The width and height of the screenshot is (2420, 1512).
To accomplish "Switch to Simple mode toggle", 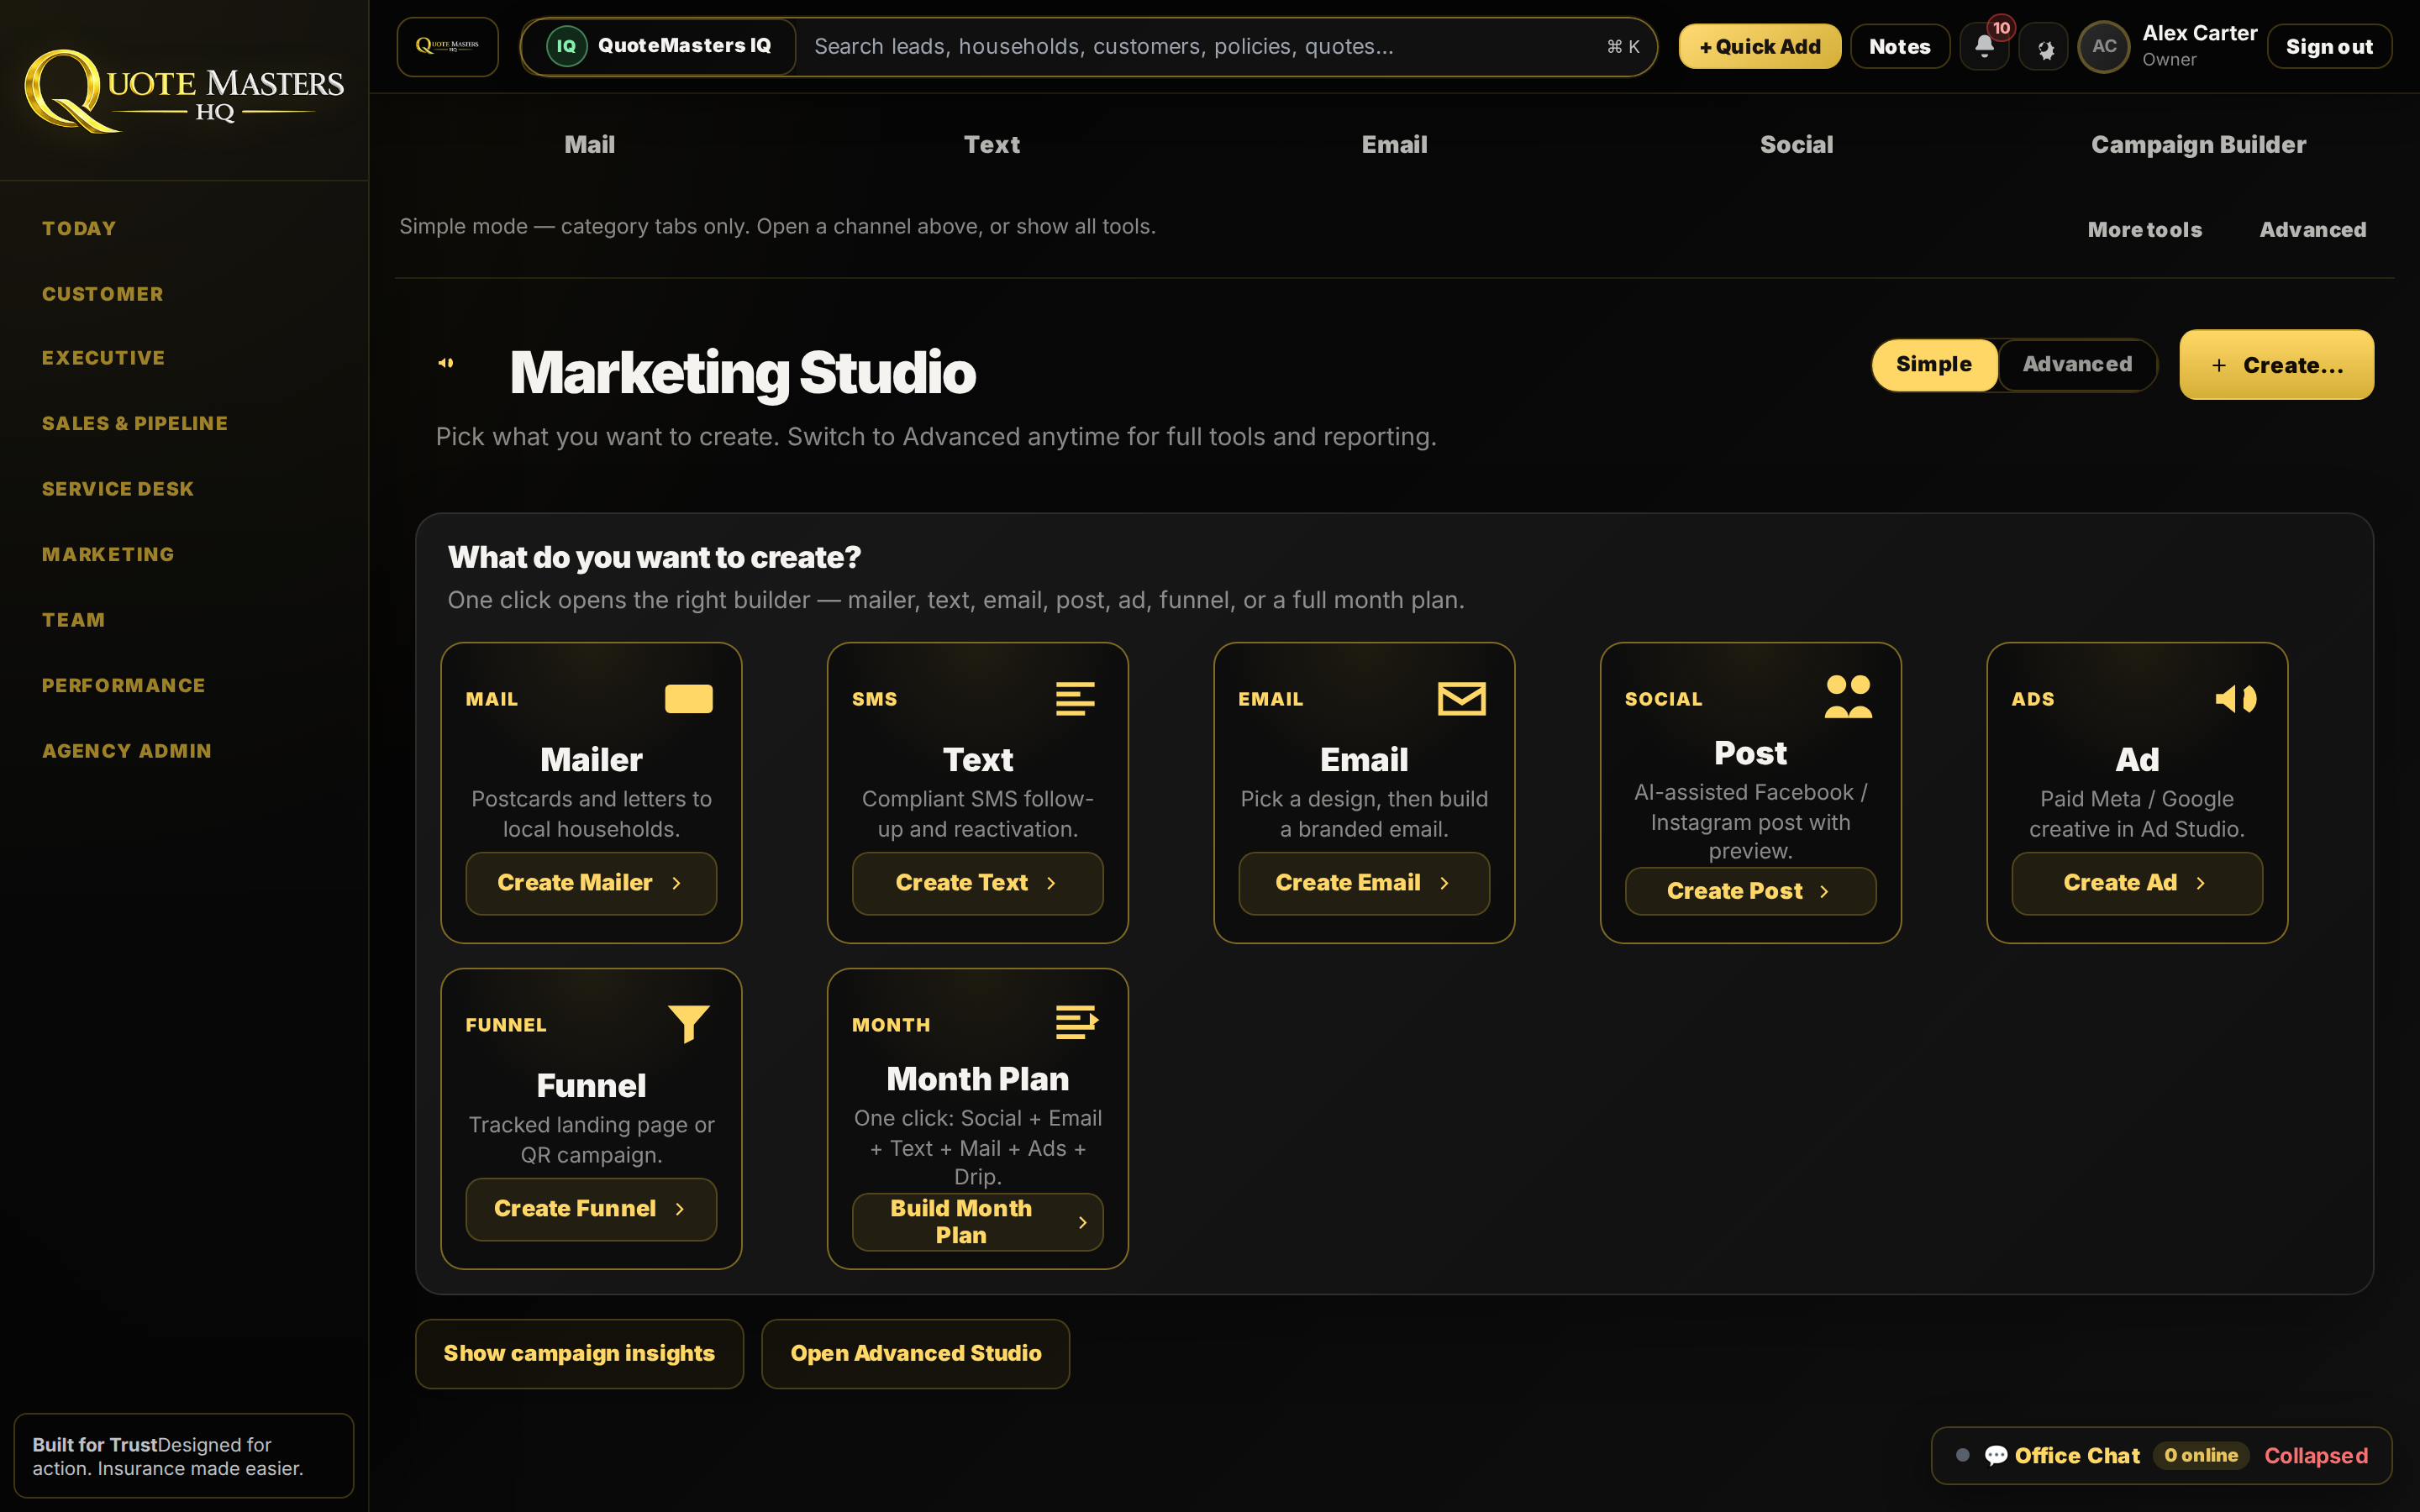I will 1934,364.
